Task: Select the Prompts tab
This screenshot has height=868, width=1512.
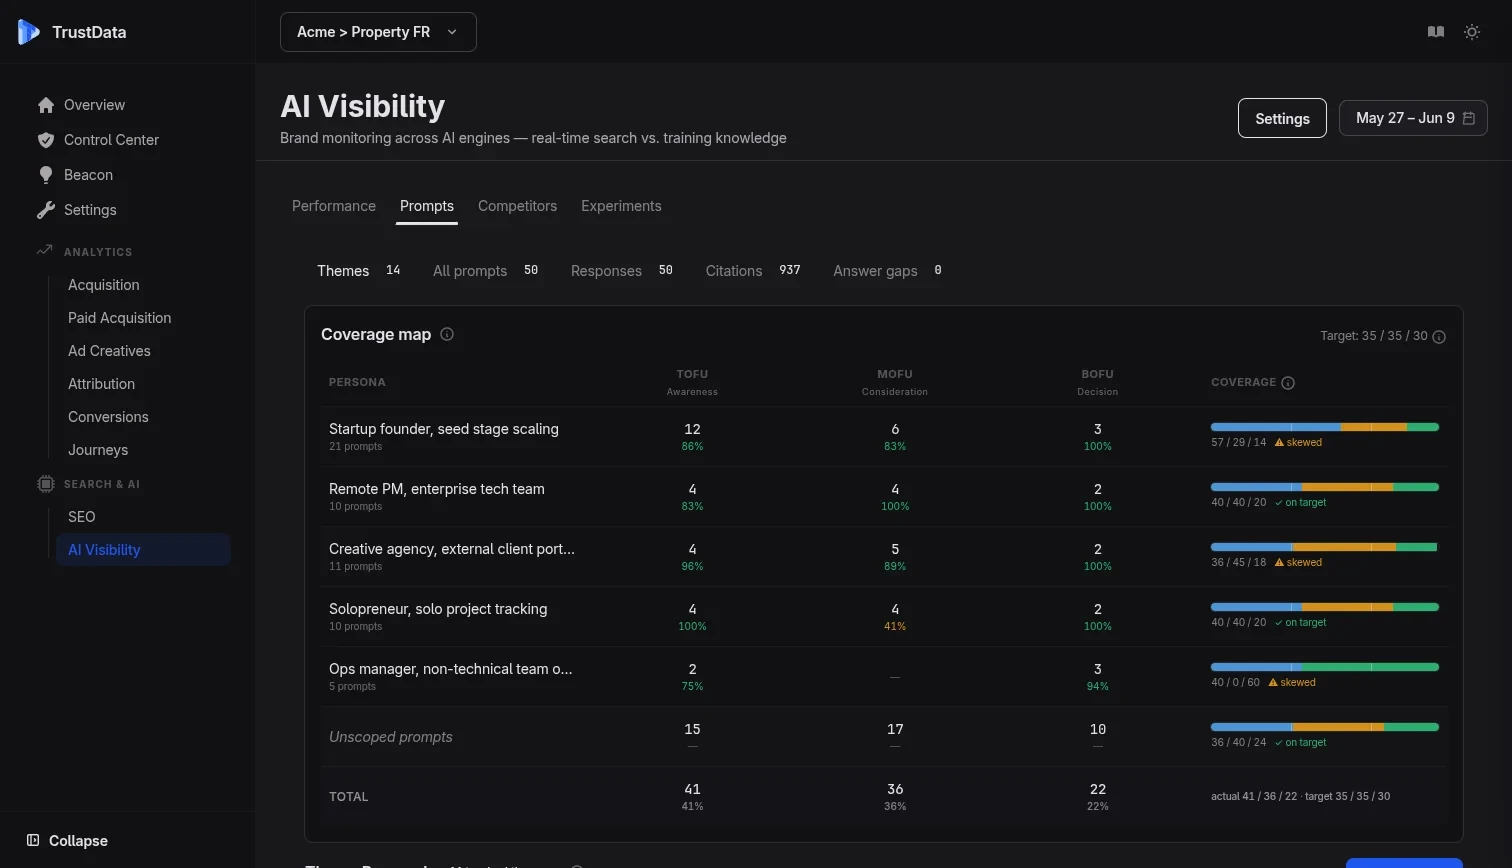Action: 427,206
